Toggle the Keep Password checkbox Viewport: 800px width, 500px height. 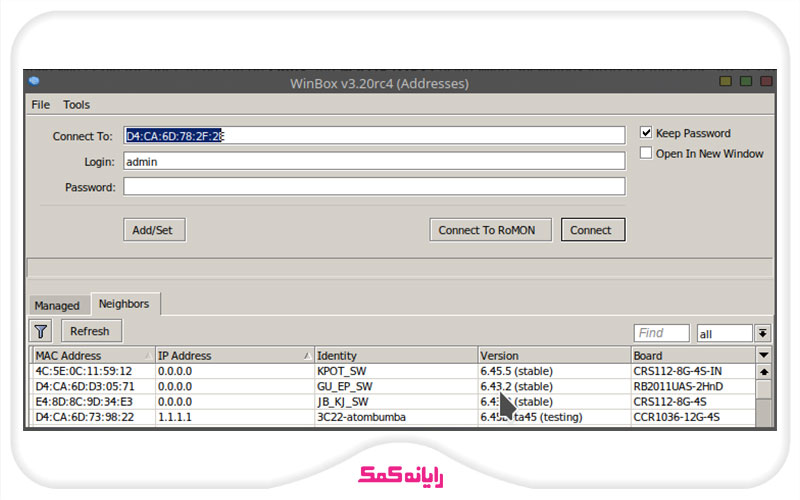[x=646, y=133]
